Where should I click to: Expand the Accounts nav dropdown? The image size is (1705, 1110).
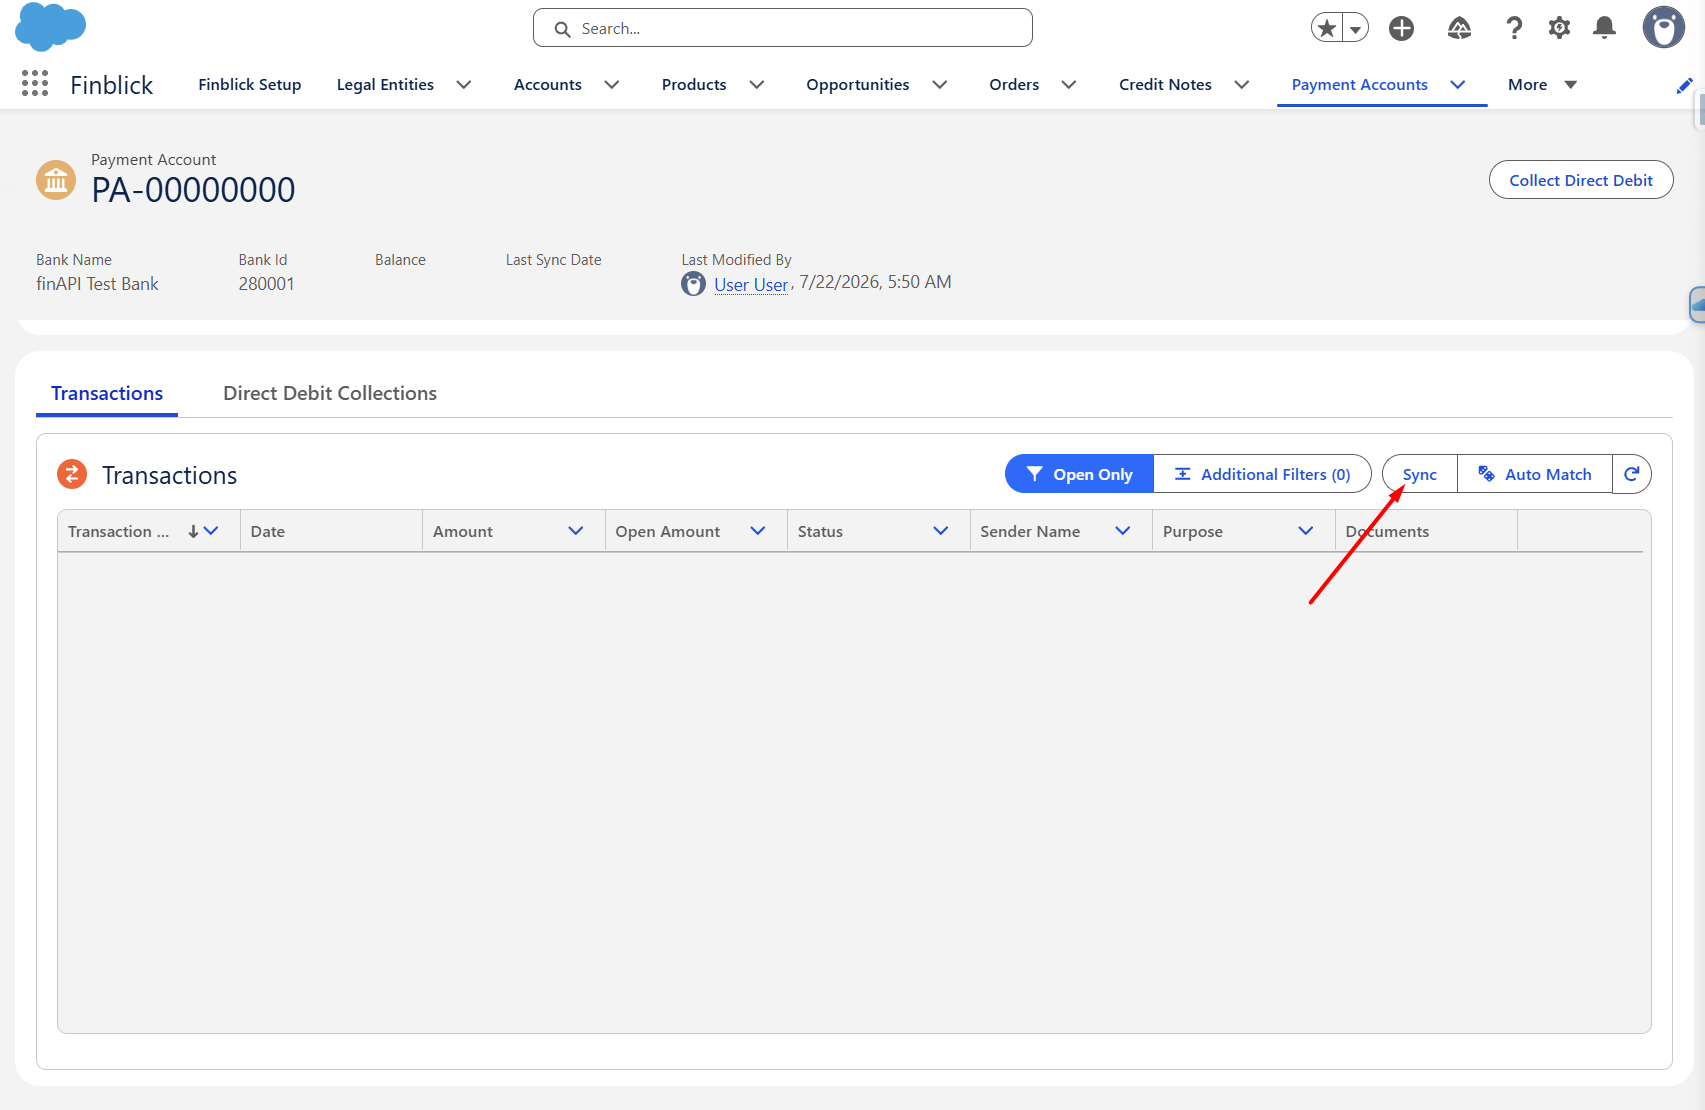[612, 85]
